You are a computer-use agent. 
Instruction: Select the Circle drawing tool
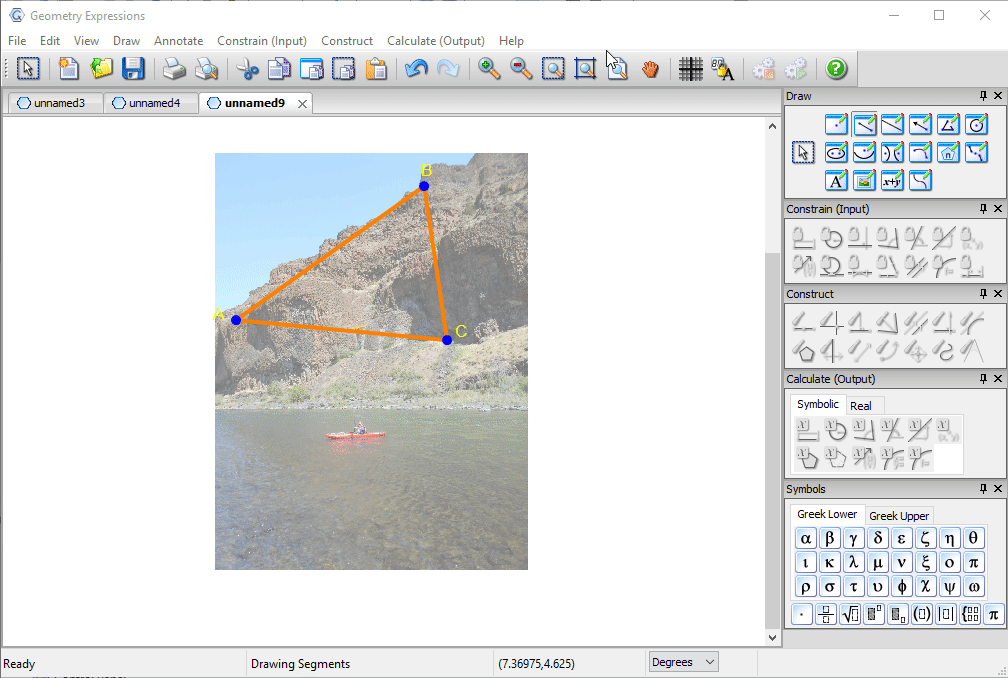976,124
